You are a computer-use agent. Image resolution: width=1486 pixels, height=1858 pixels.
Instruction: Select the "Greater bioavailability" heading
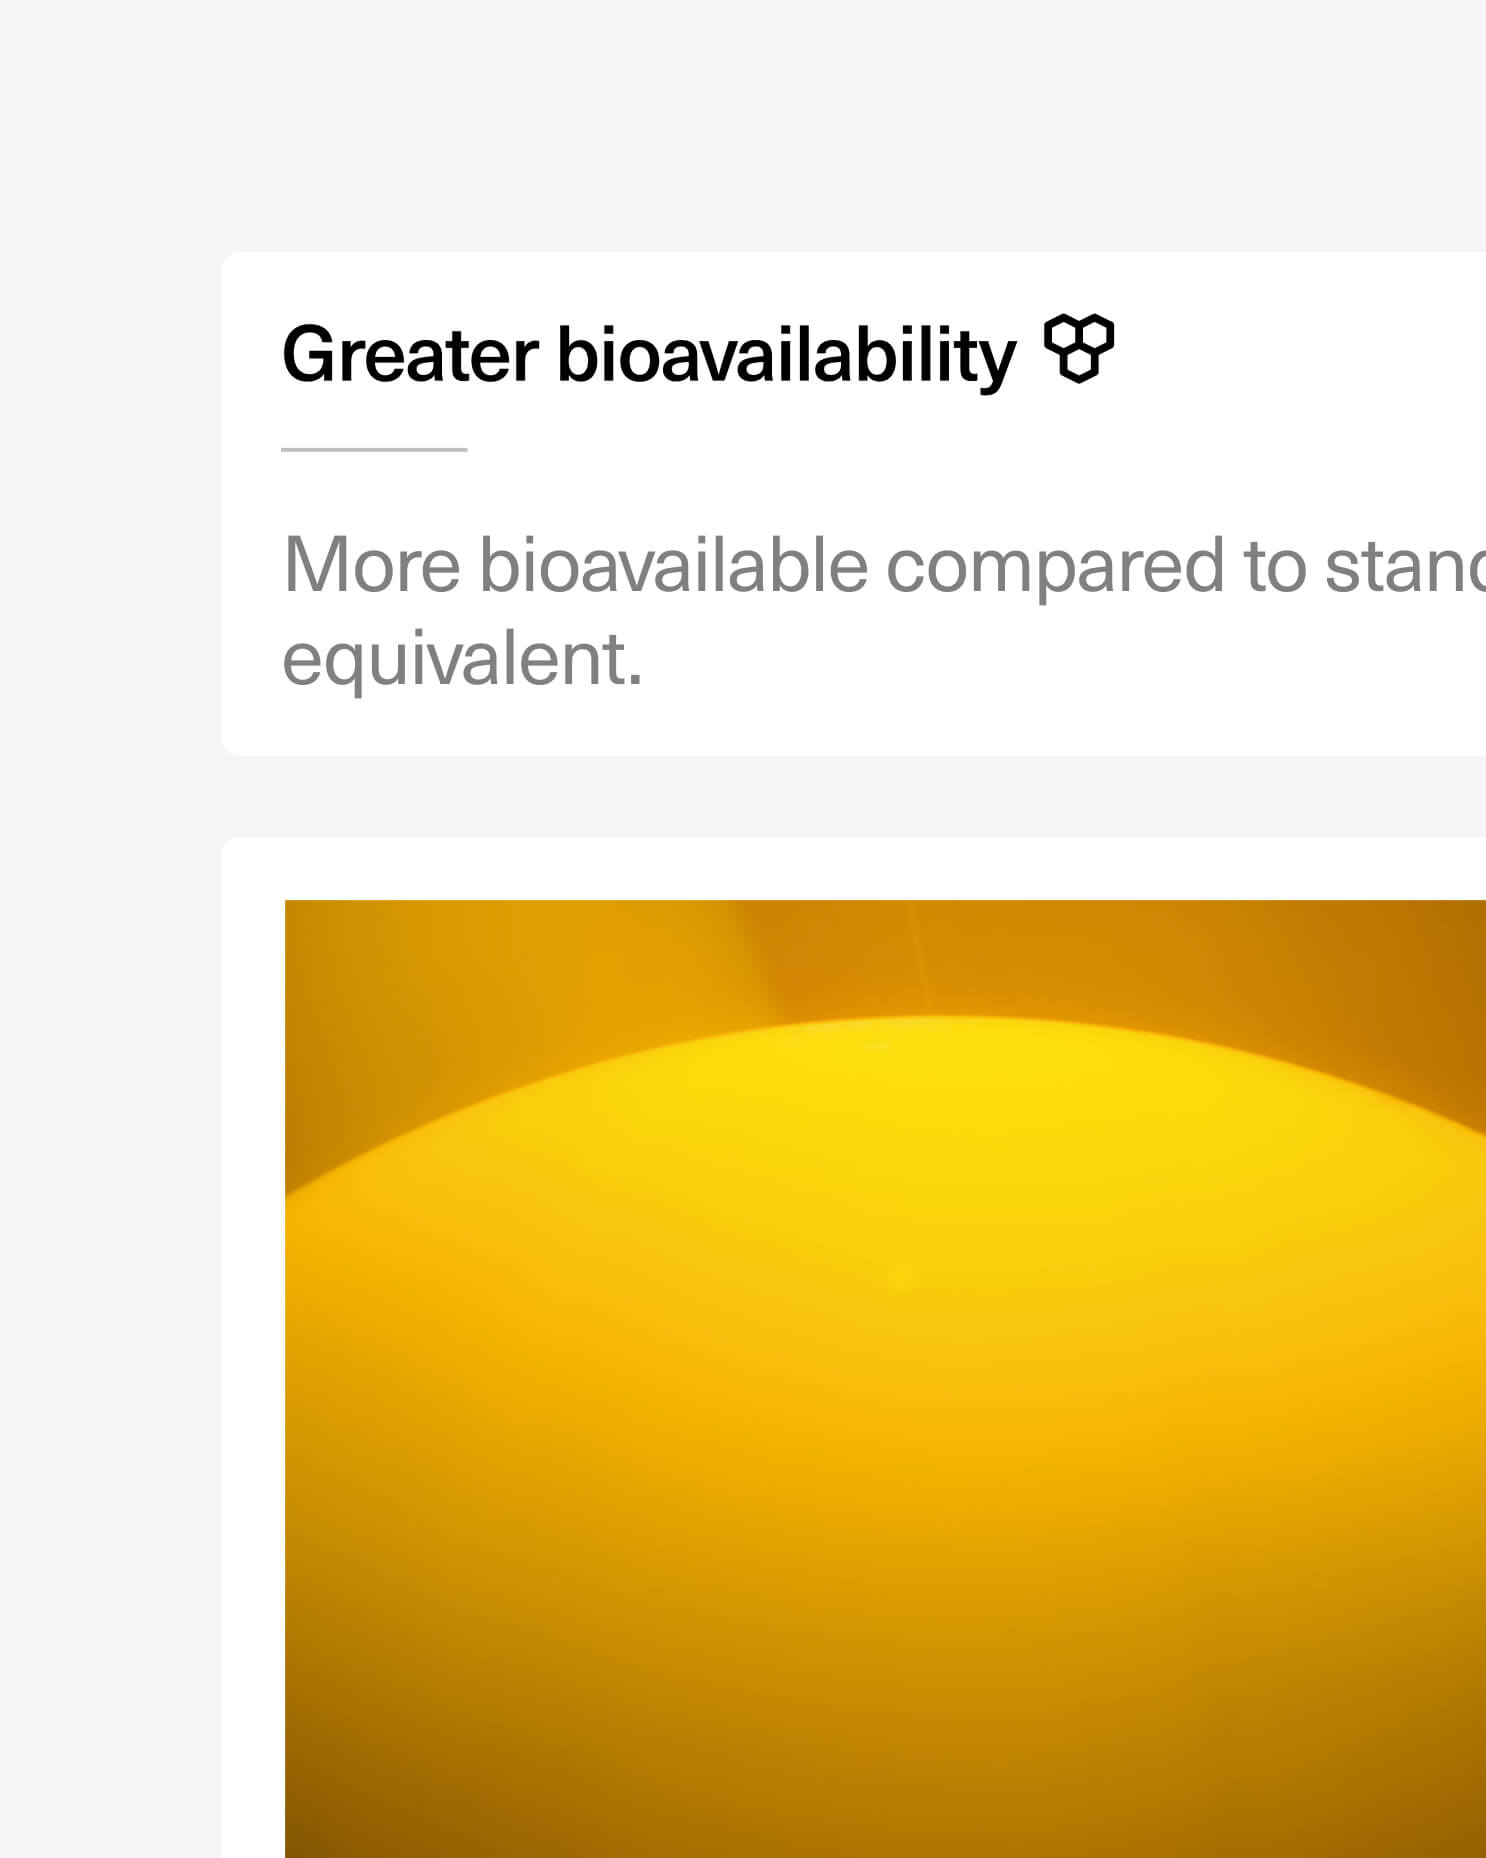(x=649, y=354)
